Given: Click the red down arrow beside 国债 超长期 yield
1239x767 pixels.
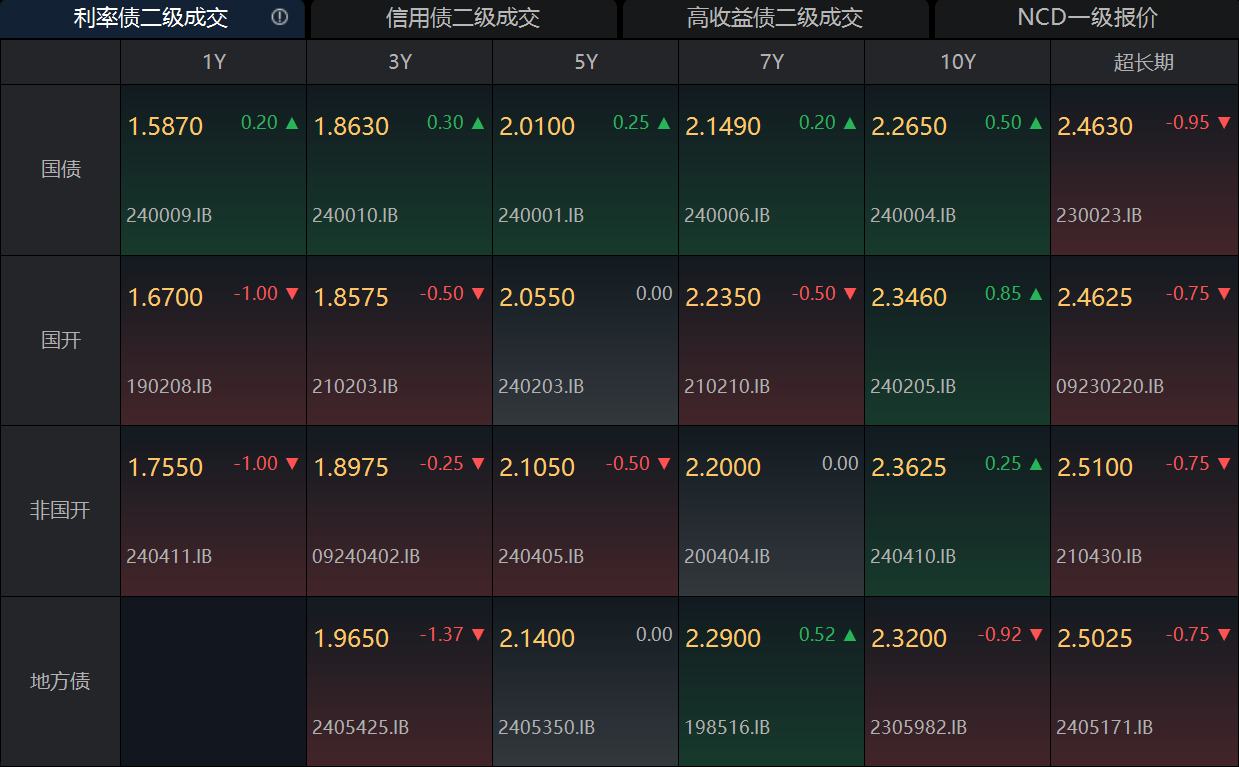Looking at the screenshot, I should point(1224,122).
